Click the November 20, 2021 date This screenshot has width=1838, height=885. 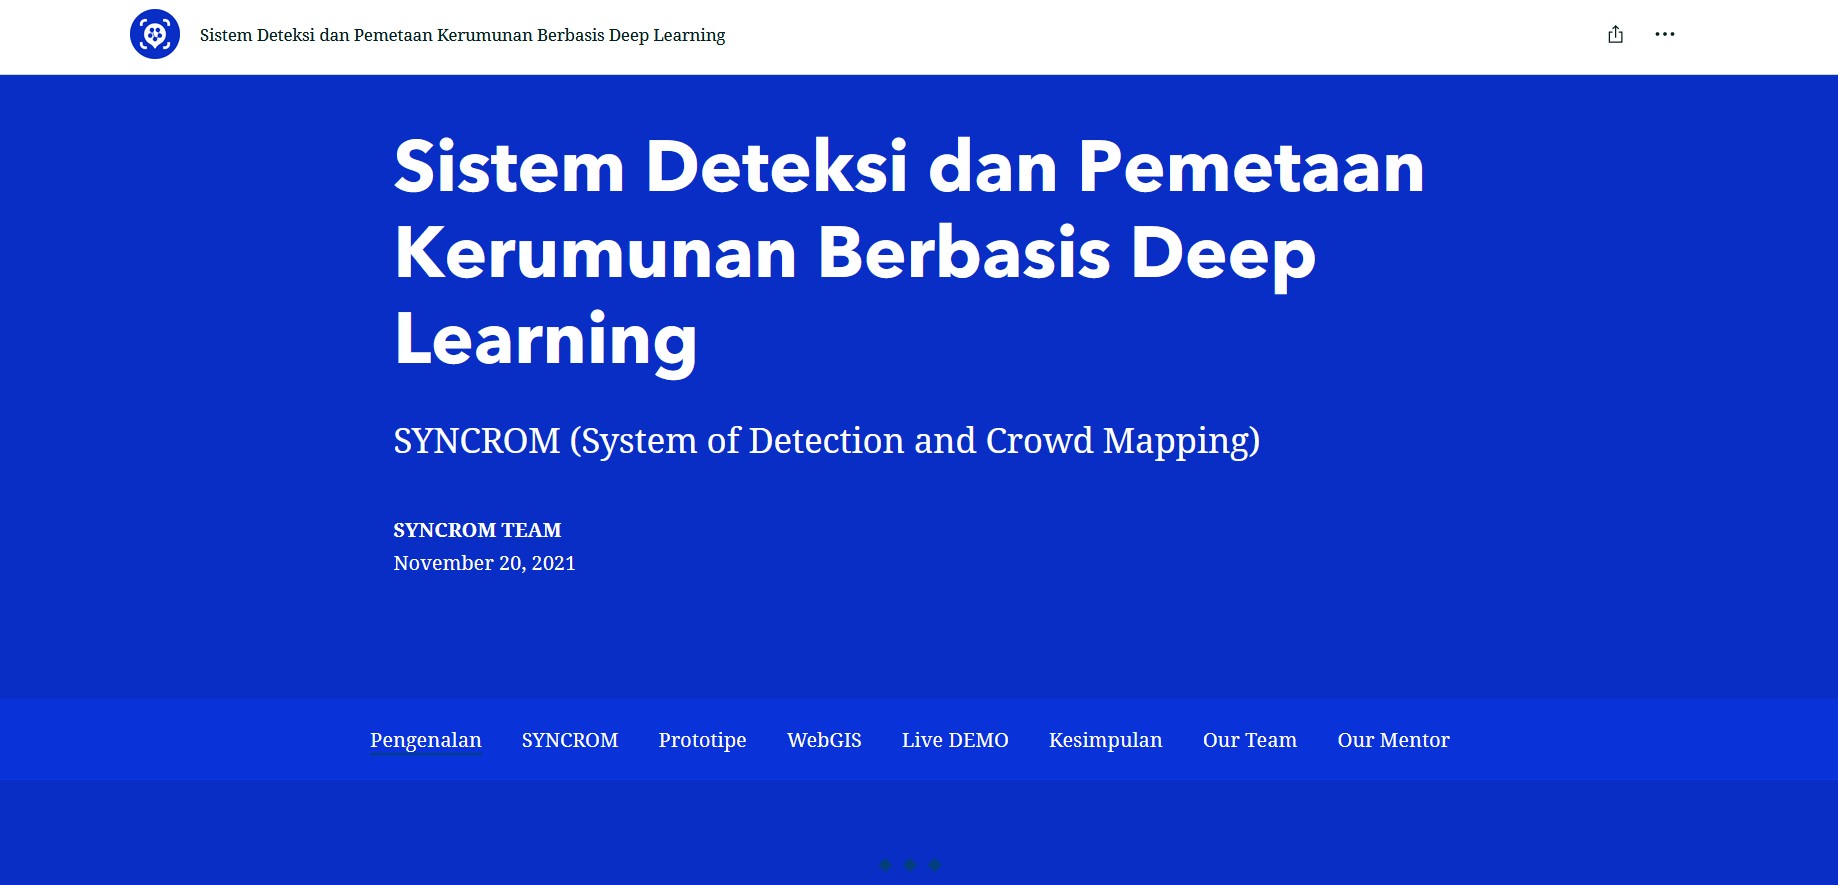pos(484,563)
